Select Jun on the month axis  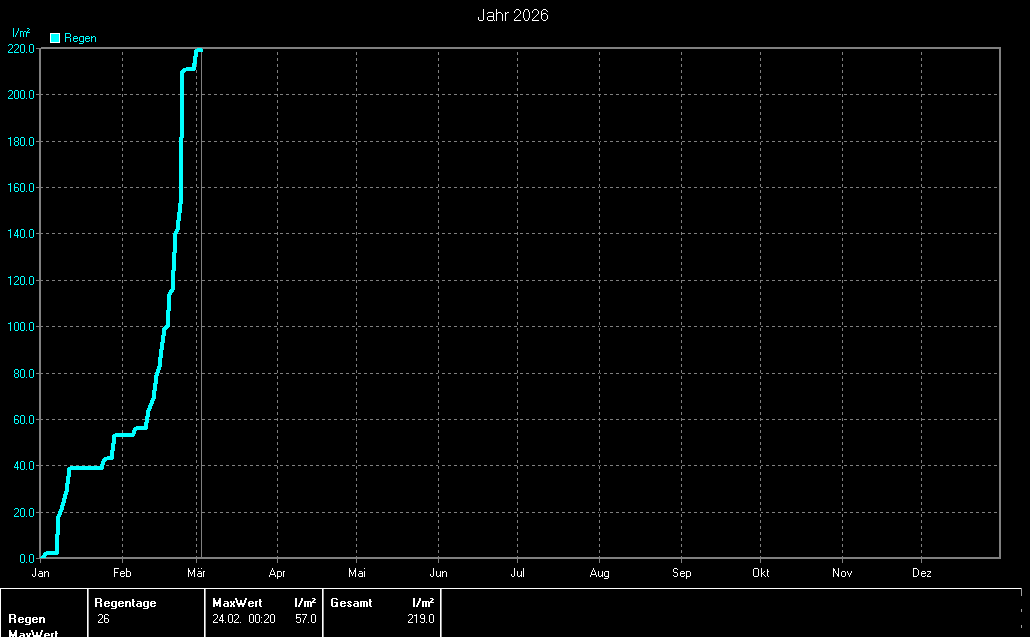tap(438, 573)
